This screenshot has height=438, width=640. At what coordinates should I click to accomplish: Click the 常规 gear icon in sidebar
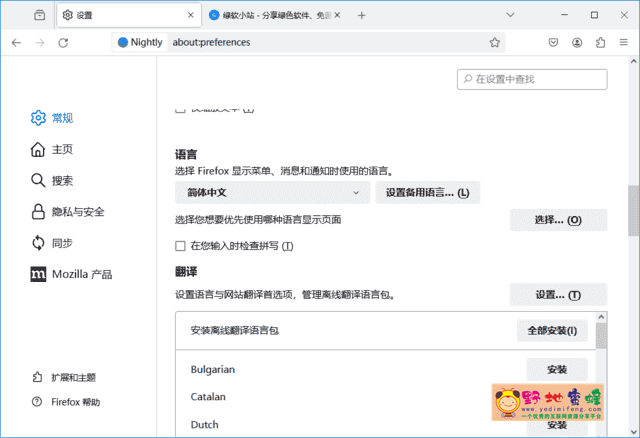click(38, 118)
